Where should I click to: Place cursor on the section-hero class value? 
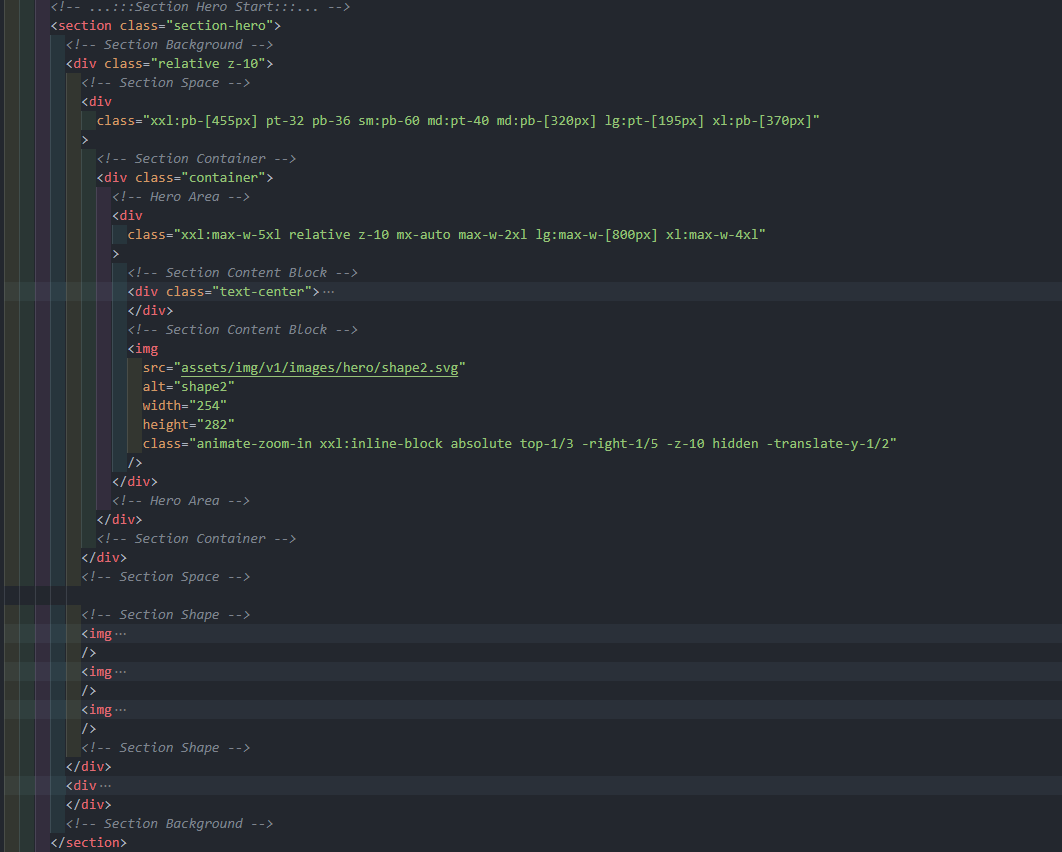click(x=218, y=25)
